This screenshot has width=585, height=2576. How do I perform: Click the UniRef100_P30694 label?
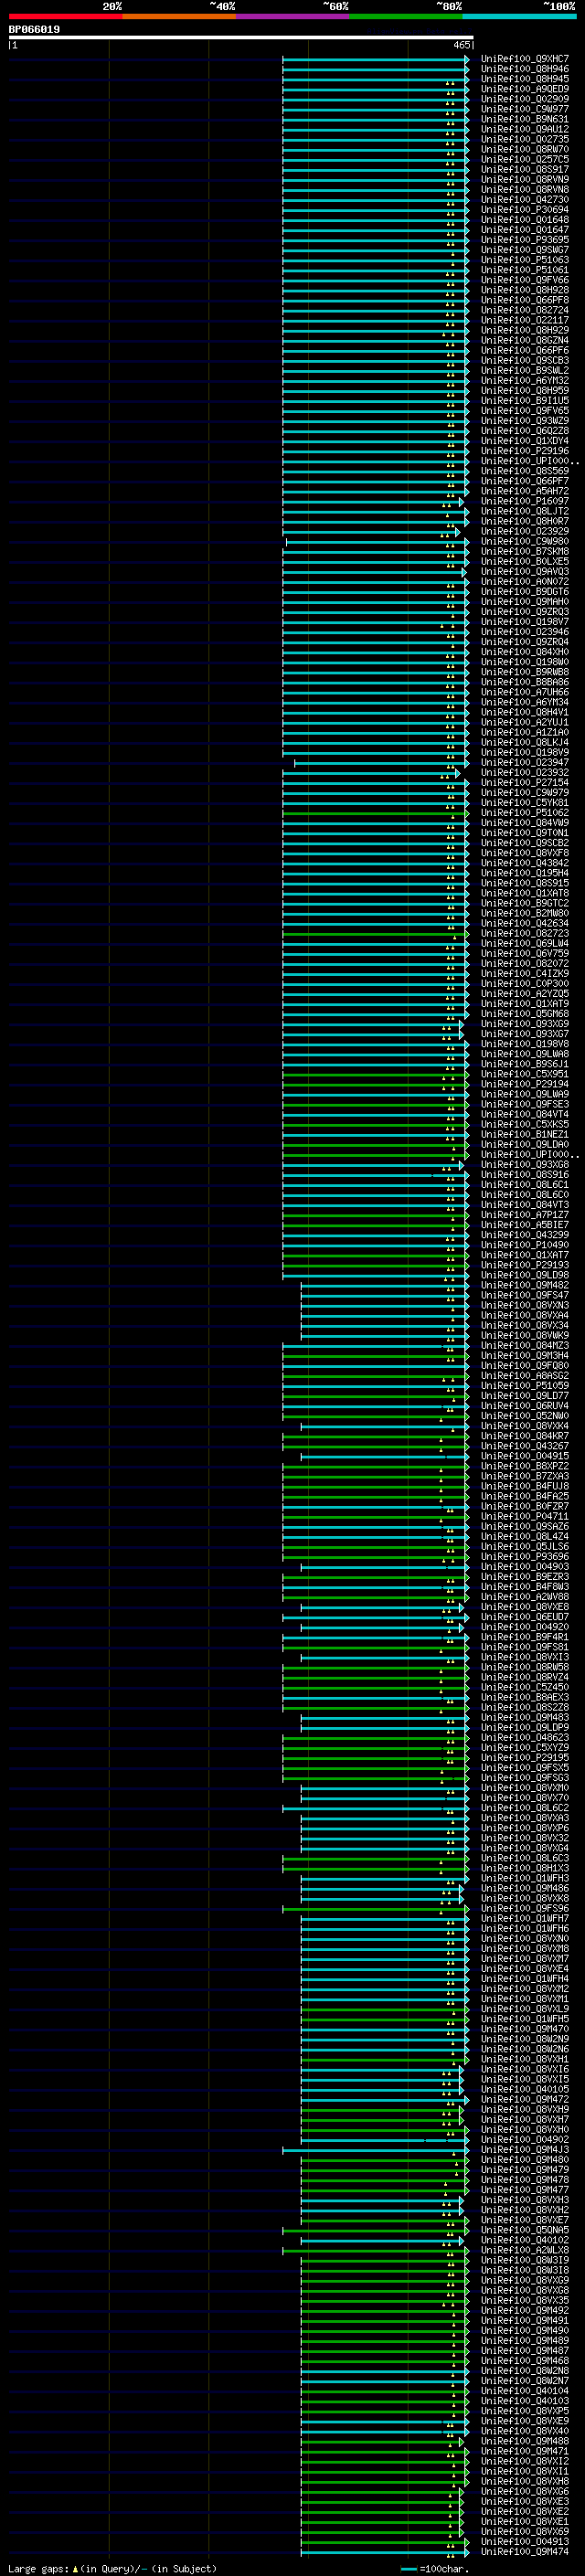[524, 210]
